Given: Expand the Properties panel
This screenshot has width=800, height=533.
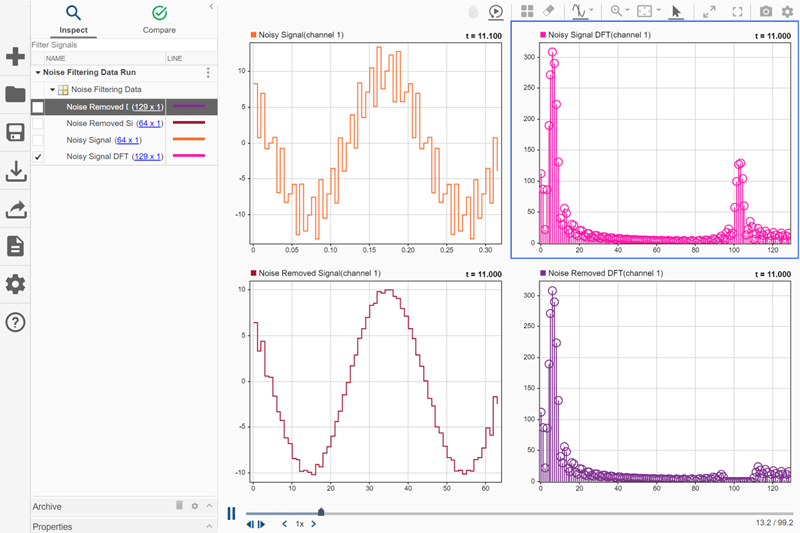Looking at the screenshot, I should (209, 526).
